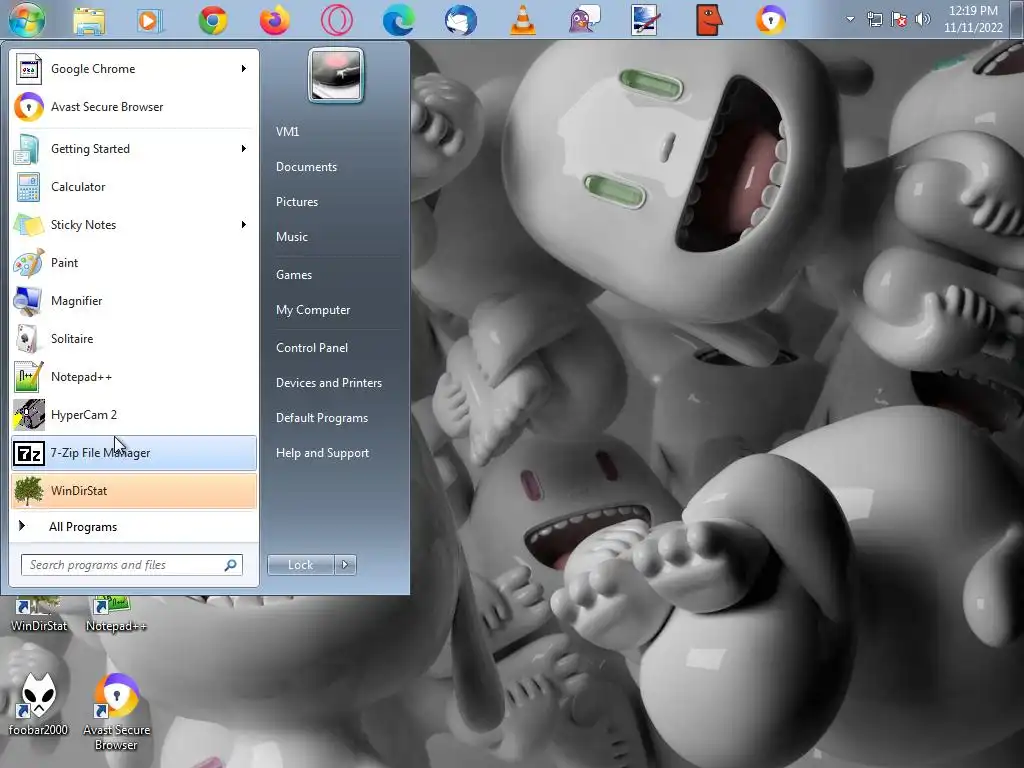
Task: Open My Computer link
Action: click(x=313, y=310)
